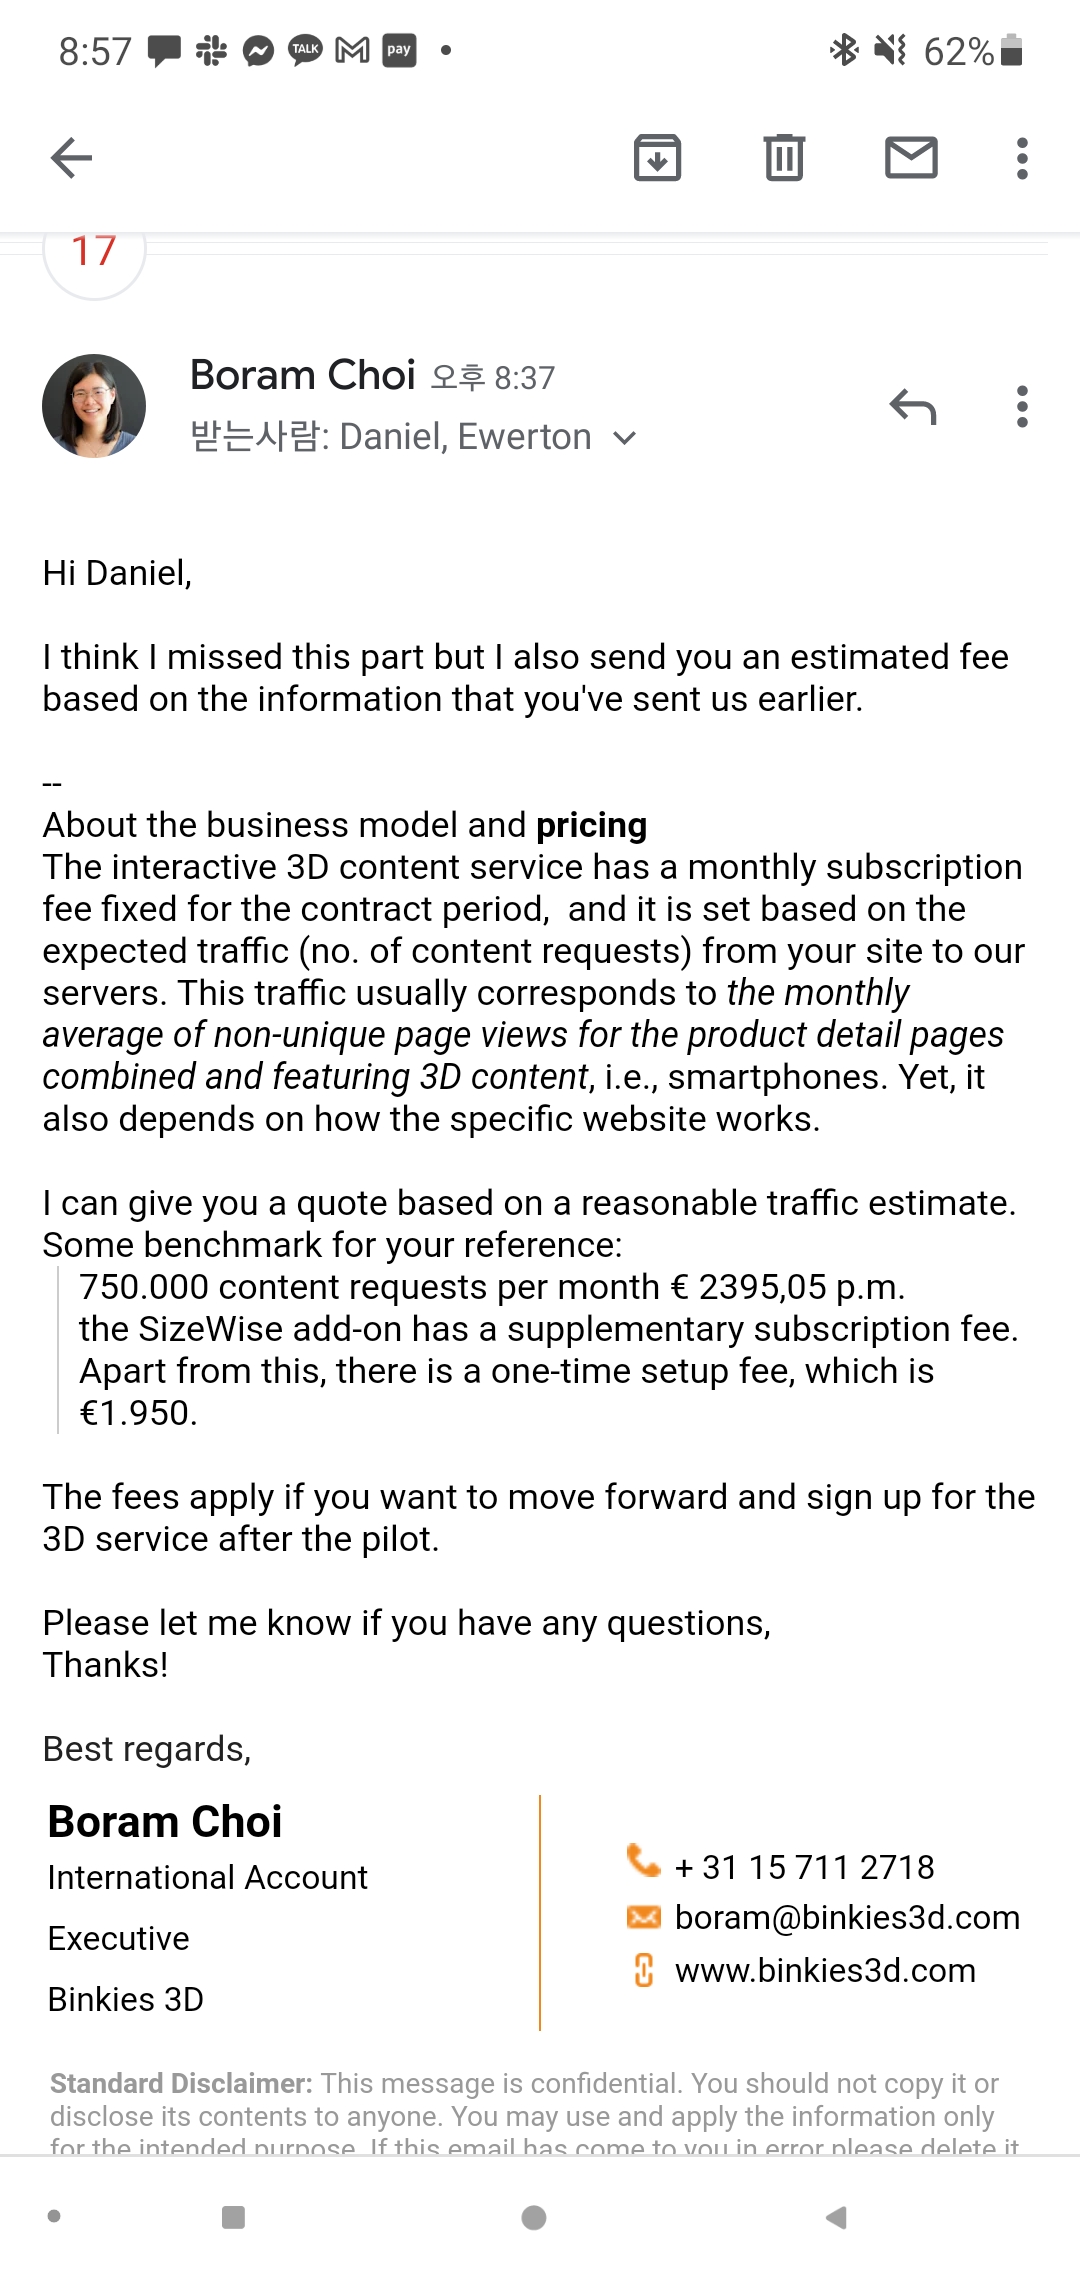The width and height of the screenshot is (1080, 2280).
Task: Open the top toolbar overflow menu
Action: [x=1021, y=158]
